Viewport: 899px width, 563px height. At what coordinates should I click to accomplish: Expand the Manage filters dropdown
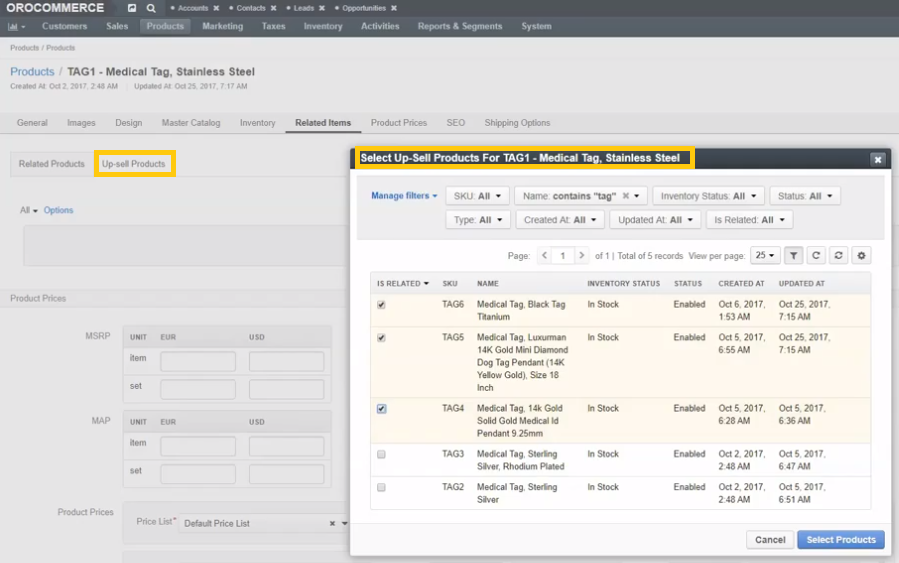(404, 196)
